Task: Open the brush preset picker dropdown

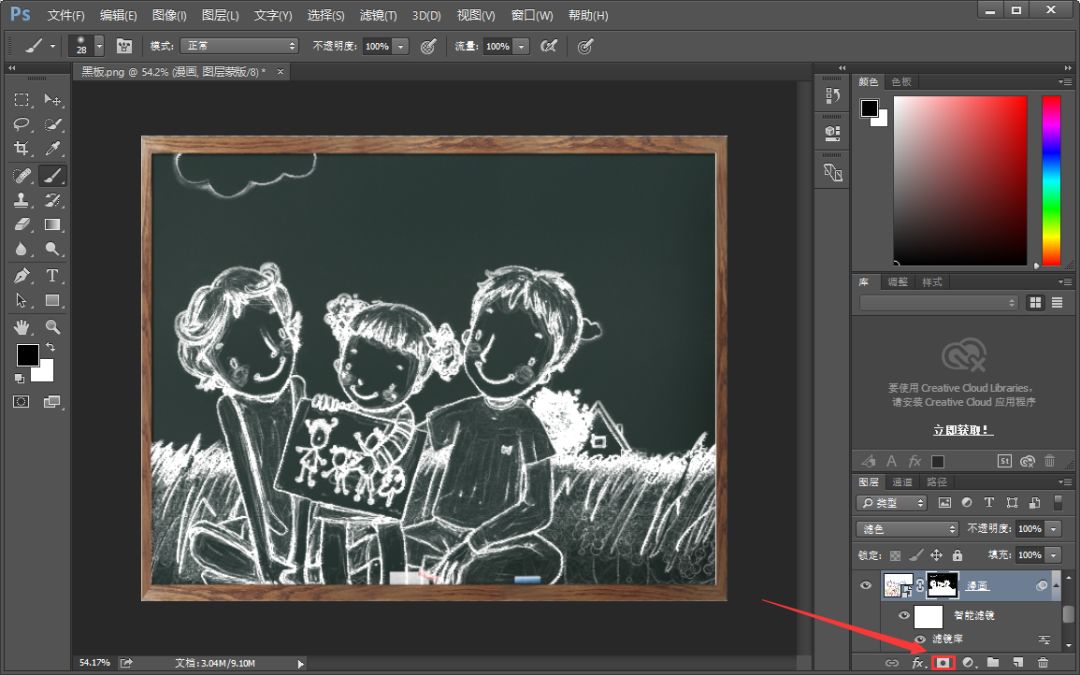Action: coord(100,46)
